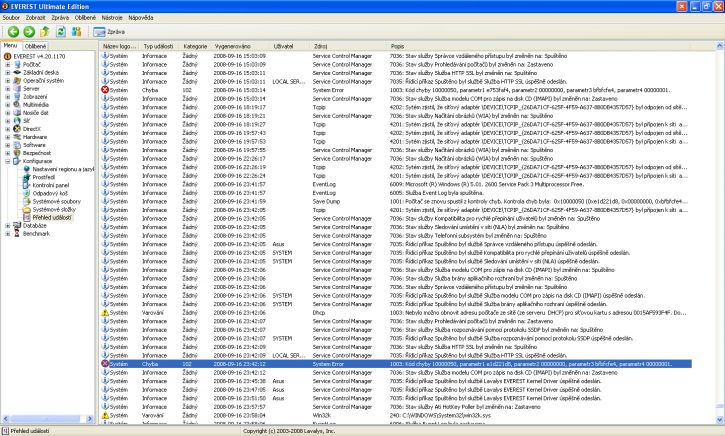725x436 pixels.
Task: Open the Oblíbené menu
Action: point(86,18)
